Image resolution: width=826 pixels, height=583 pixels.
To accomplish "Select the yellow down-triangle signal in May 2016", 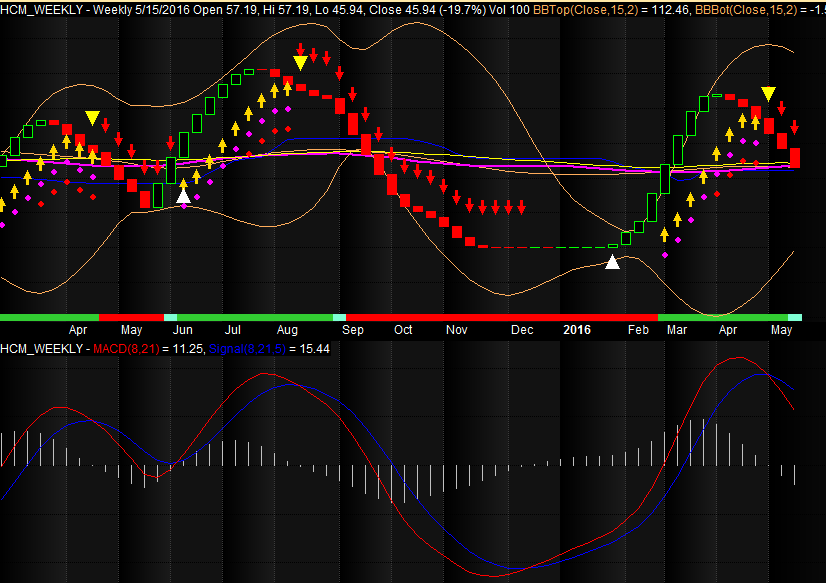I will pos(768,94).
